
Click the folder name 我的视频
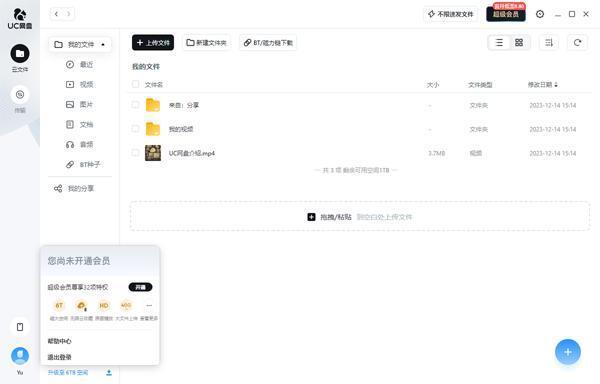pyautogui.click(x=181, y=129)
